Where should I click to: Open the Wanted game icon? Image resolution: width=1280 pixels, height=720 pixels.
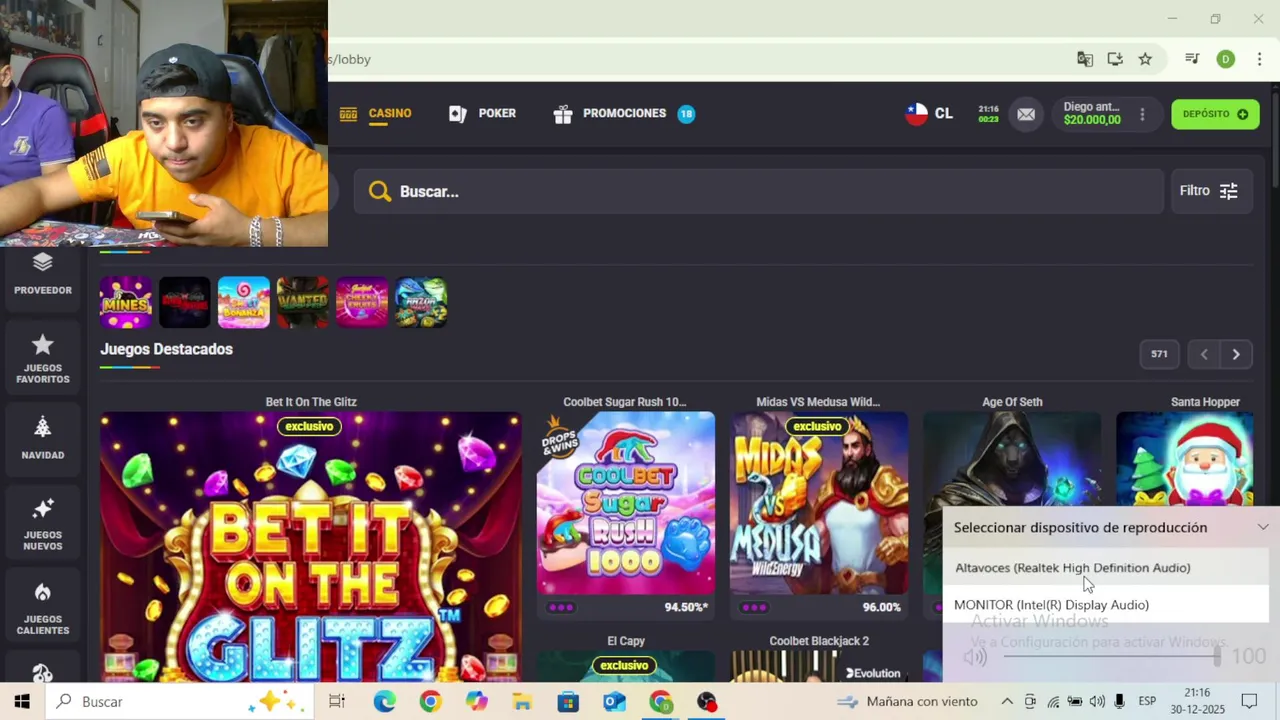coord(303,302)
